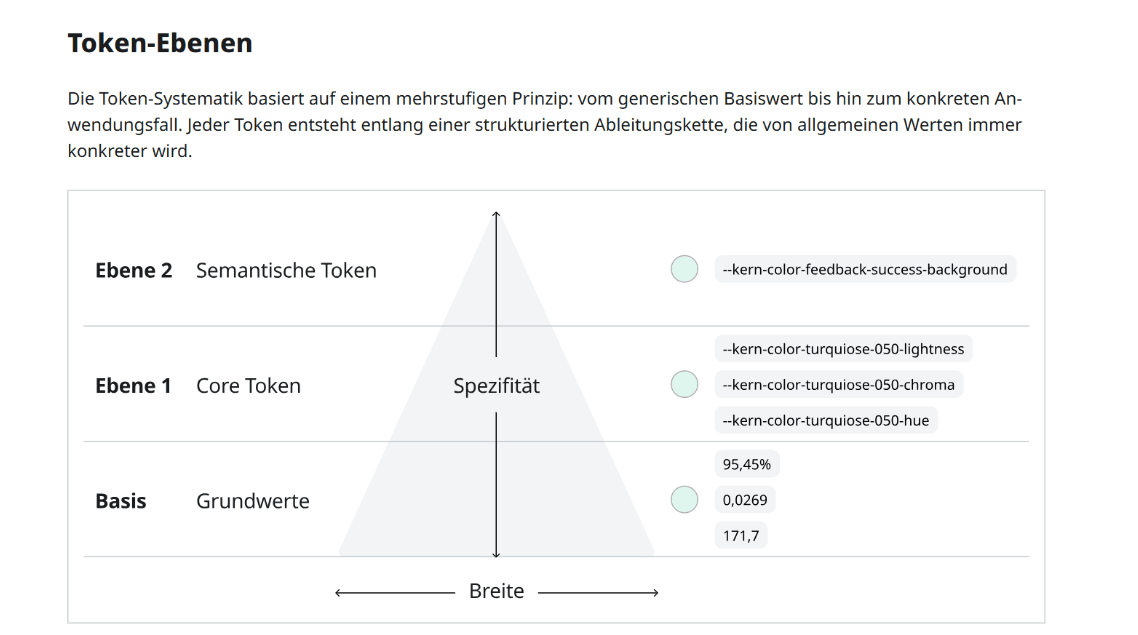Click the Ebene 2 label
Screen dimensions: 1138x635
click(x=134, y=270)
